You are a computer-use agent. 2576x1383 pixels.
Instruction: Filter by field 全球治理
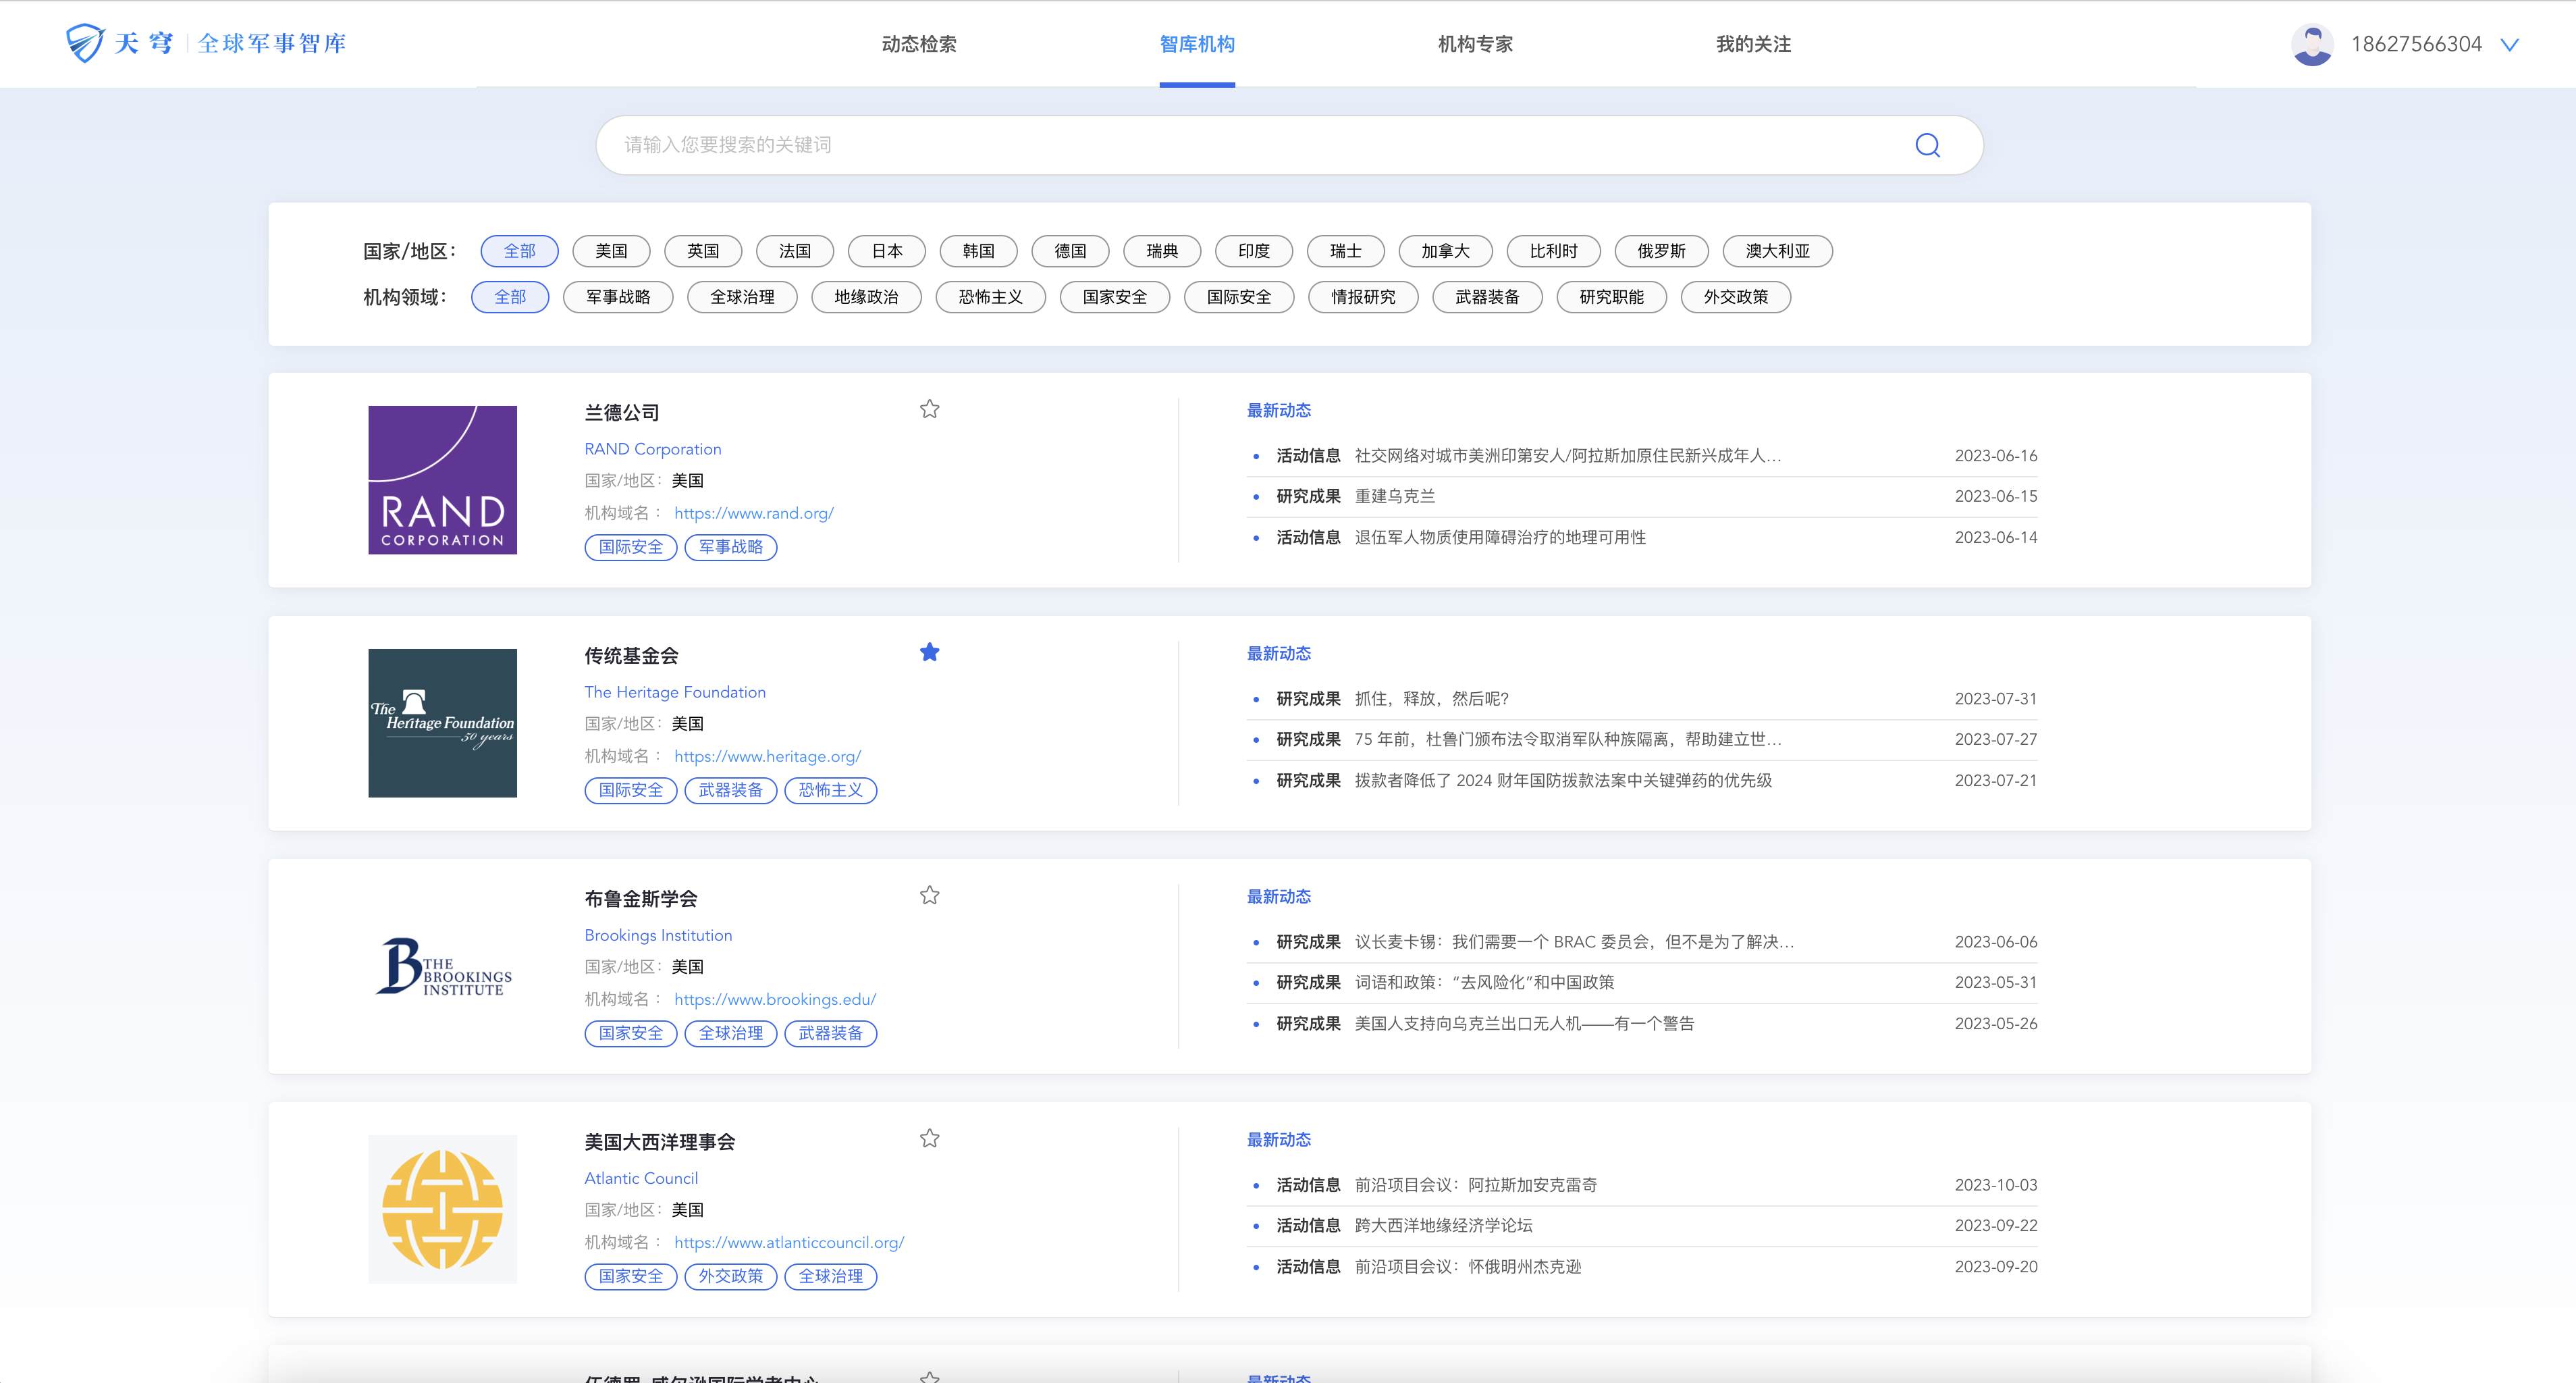coord(742,297)
